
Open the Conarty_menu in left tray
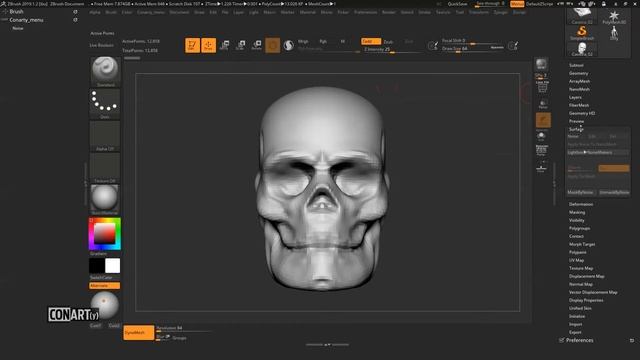click(26, 20)
